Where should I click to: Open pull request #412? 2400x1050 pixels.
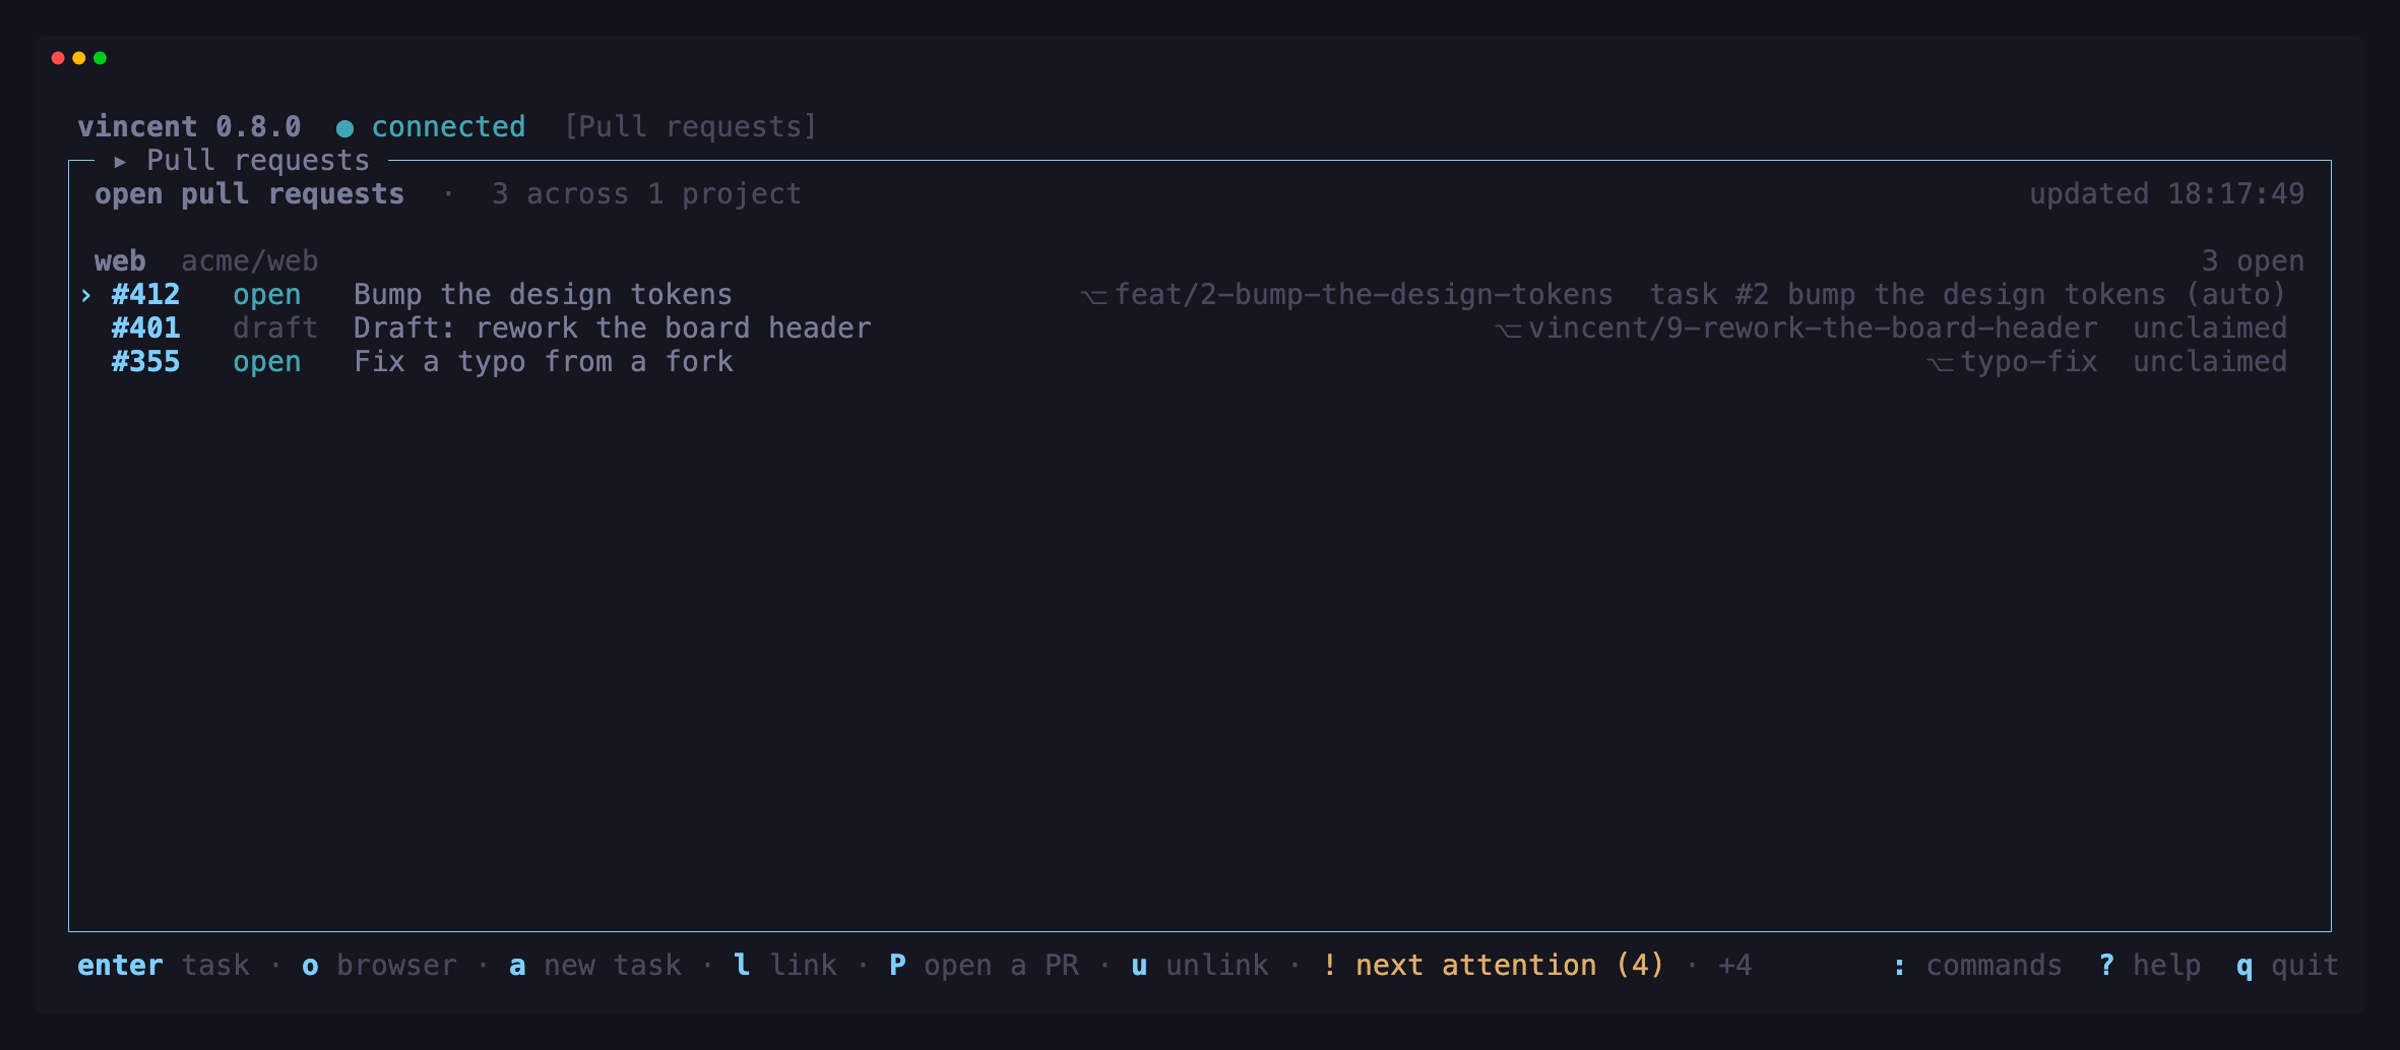point(146,295)
